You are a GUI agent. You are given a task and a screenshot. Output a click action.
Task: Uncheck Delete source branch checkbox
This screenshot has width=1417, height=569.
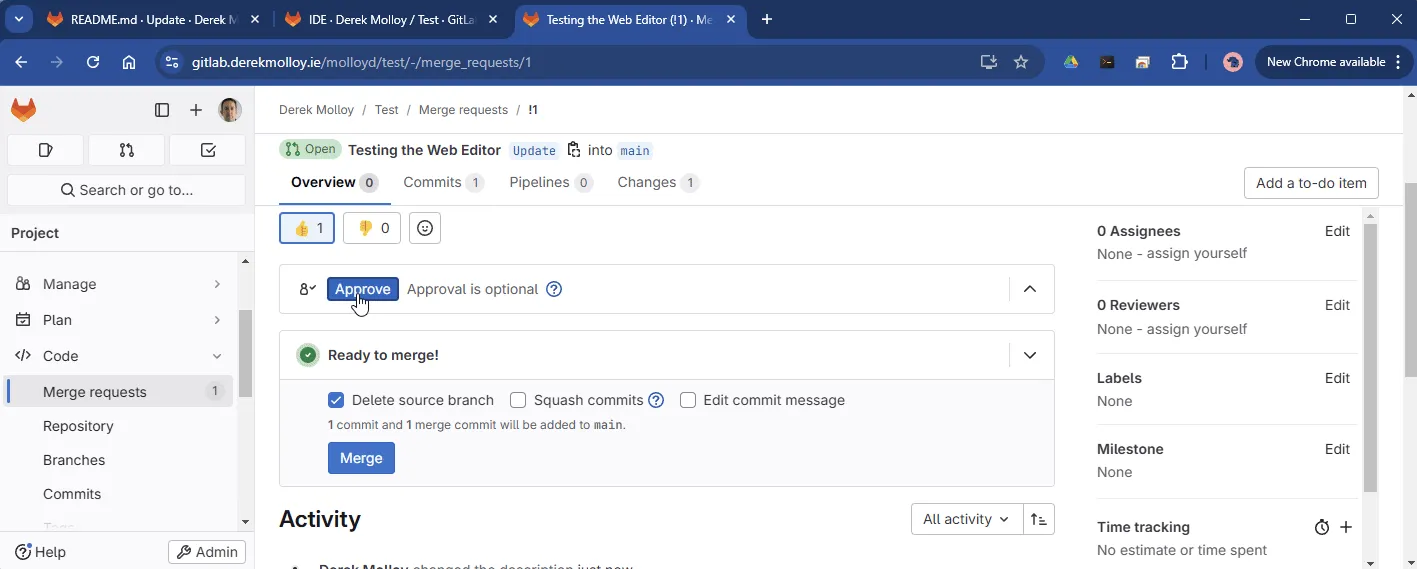pos(336,400)
